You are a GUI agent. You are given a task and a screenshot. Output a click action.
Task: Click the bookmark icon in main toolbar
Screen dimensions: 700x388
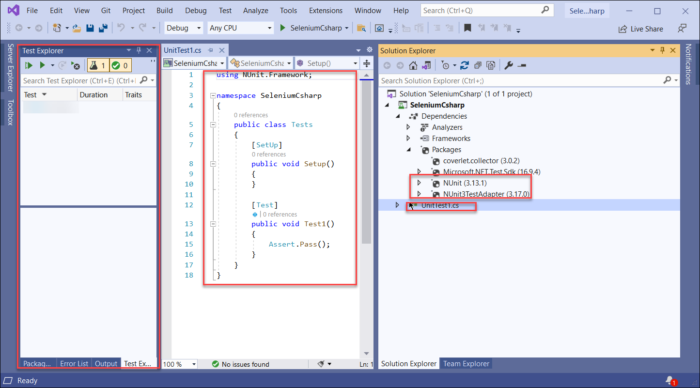click(467, 28)
